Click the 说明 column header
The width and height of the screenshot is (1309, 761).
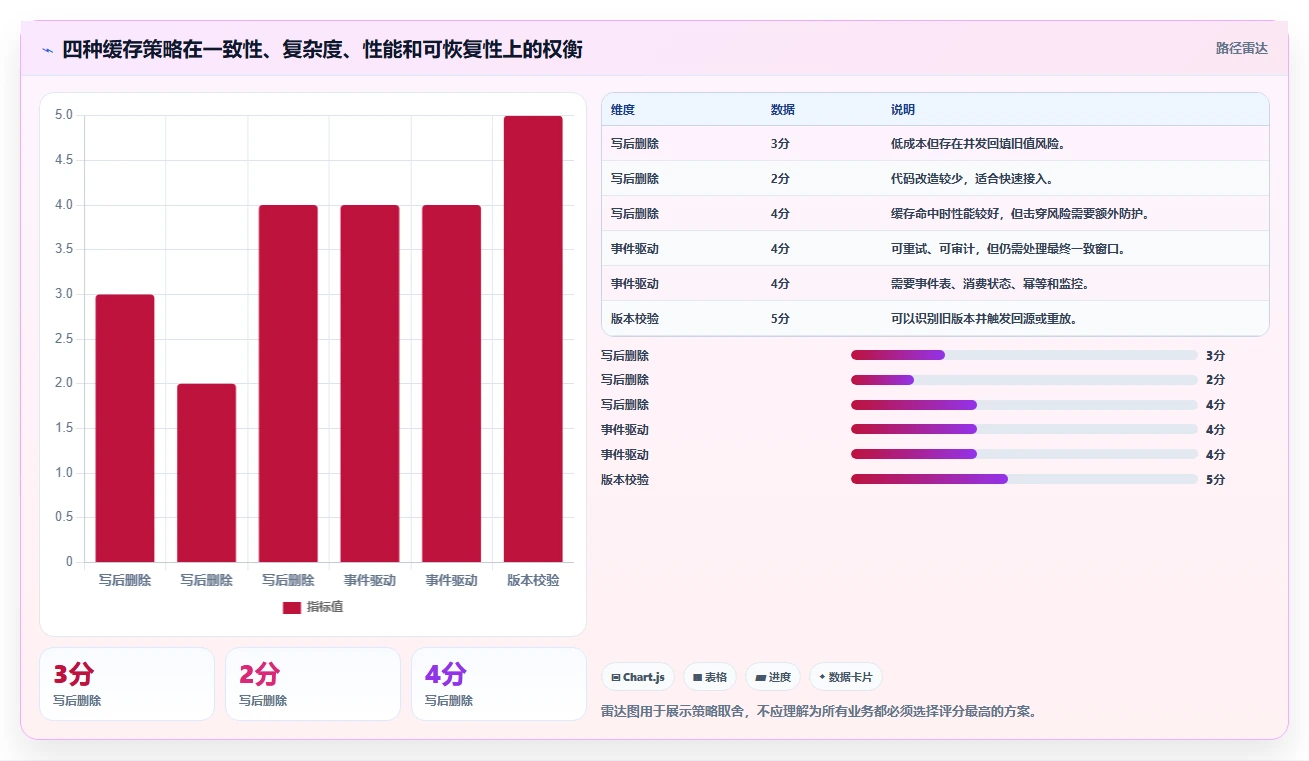pyautogui.click(x=903, y=110)
